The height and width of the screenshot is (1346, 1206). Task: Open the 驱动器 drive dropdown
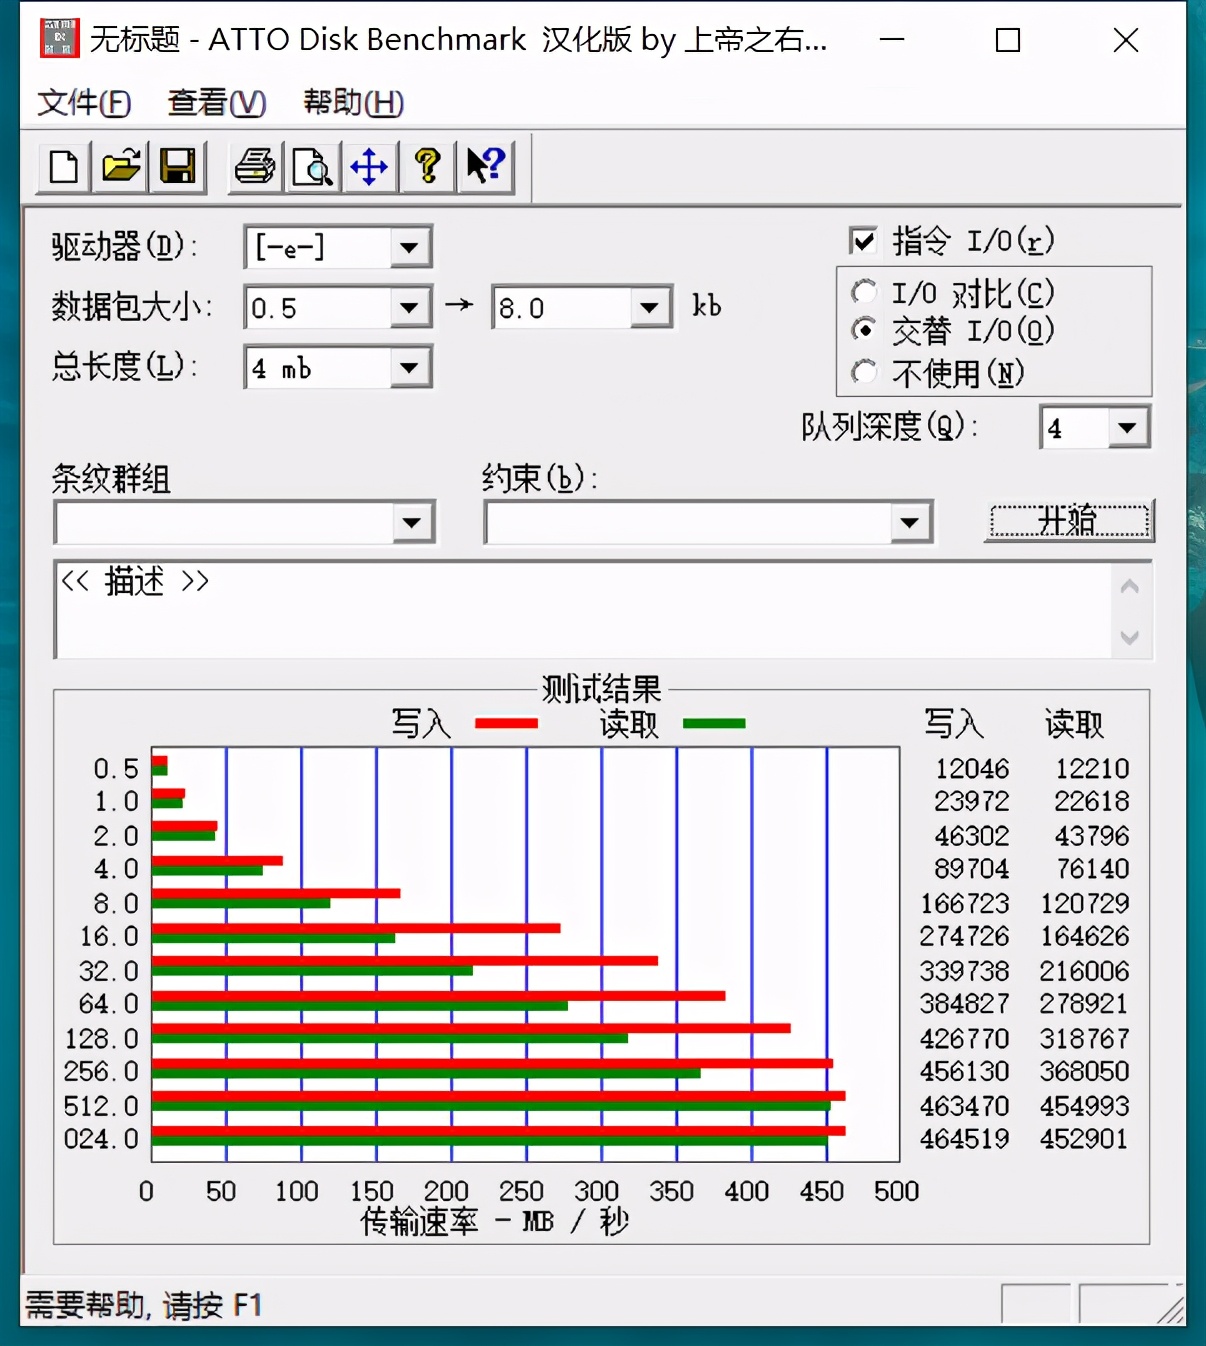click(x=409, y=247)
